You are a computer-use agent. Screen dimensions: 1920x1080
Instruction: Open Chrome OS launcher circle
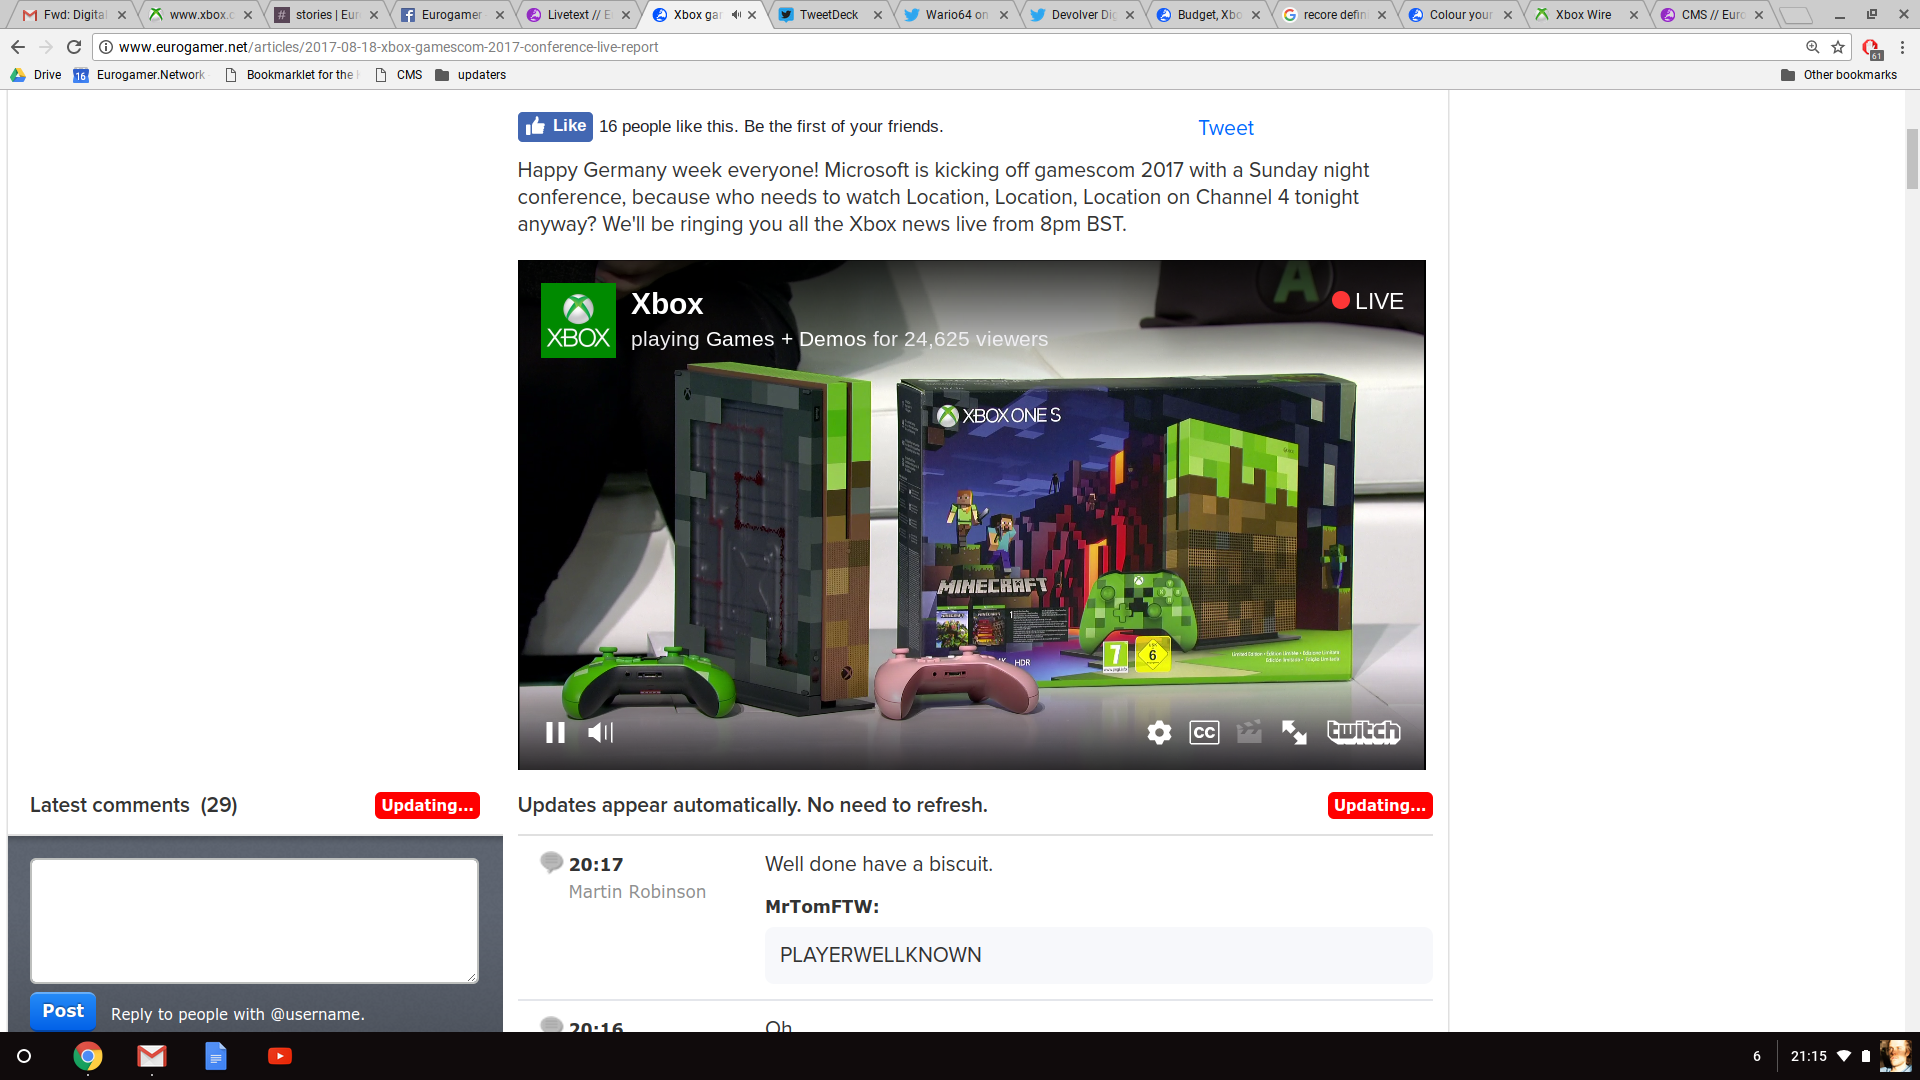coord(24,1056)
